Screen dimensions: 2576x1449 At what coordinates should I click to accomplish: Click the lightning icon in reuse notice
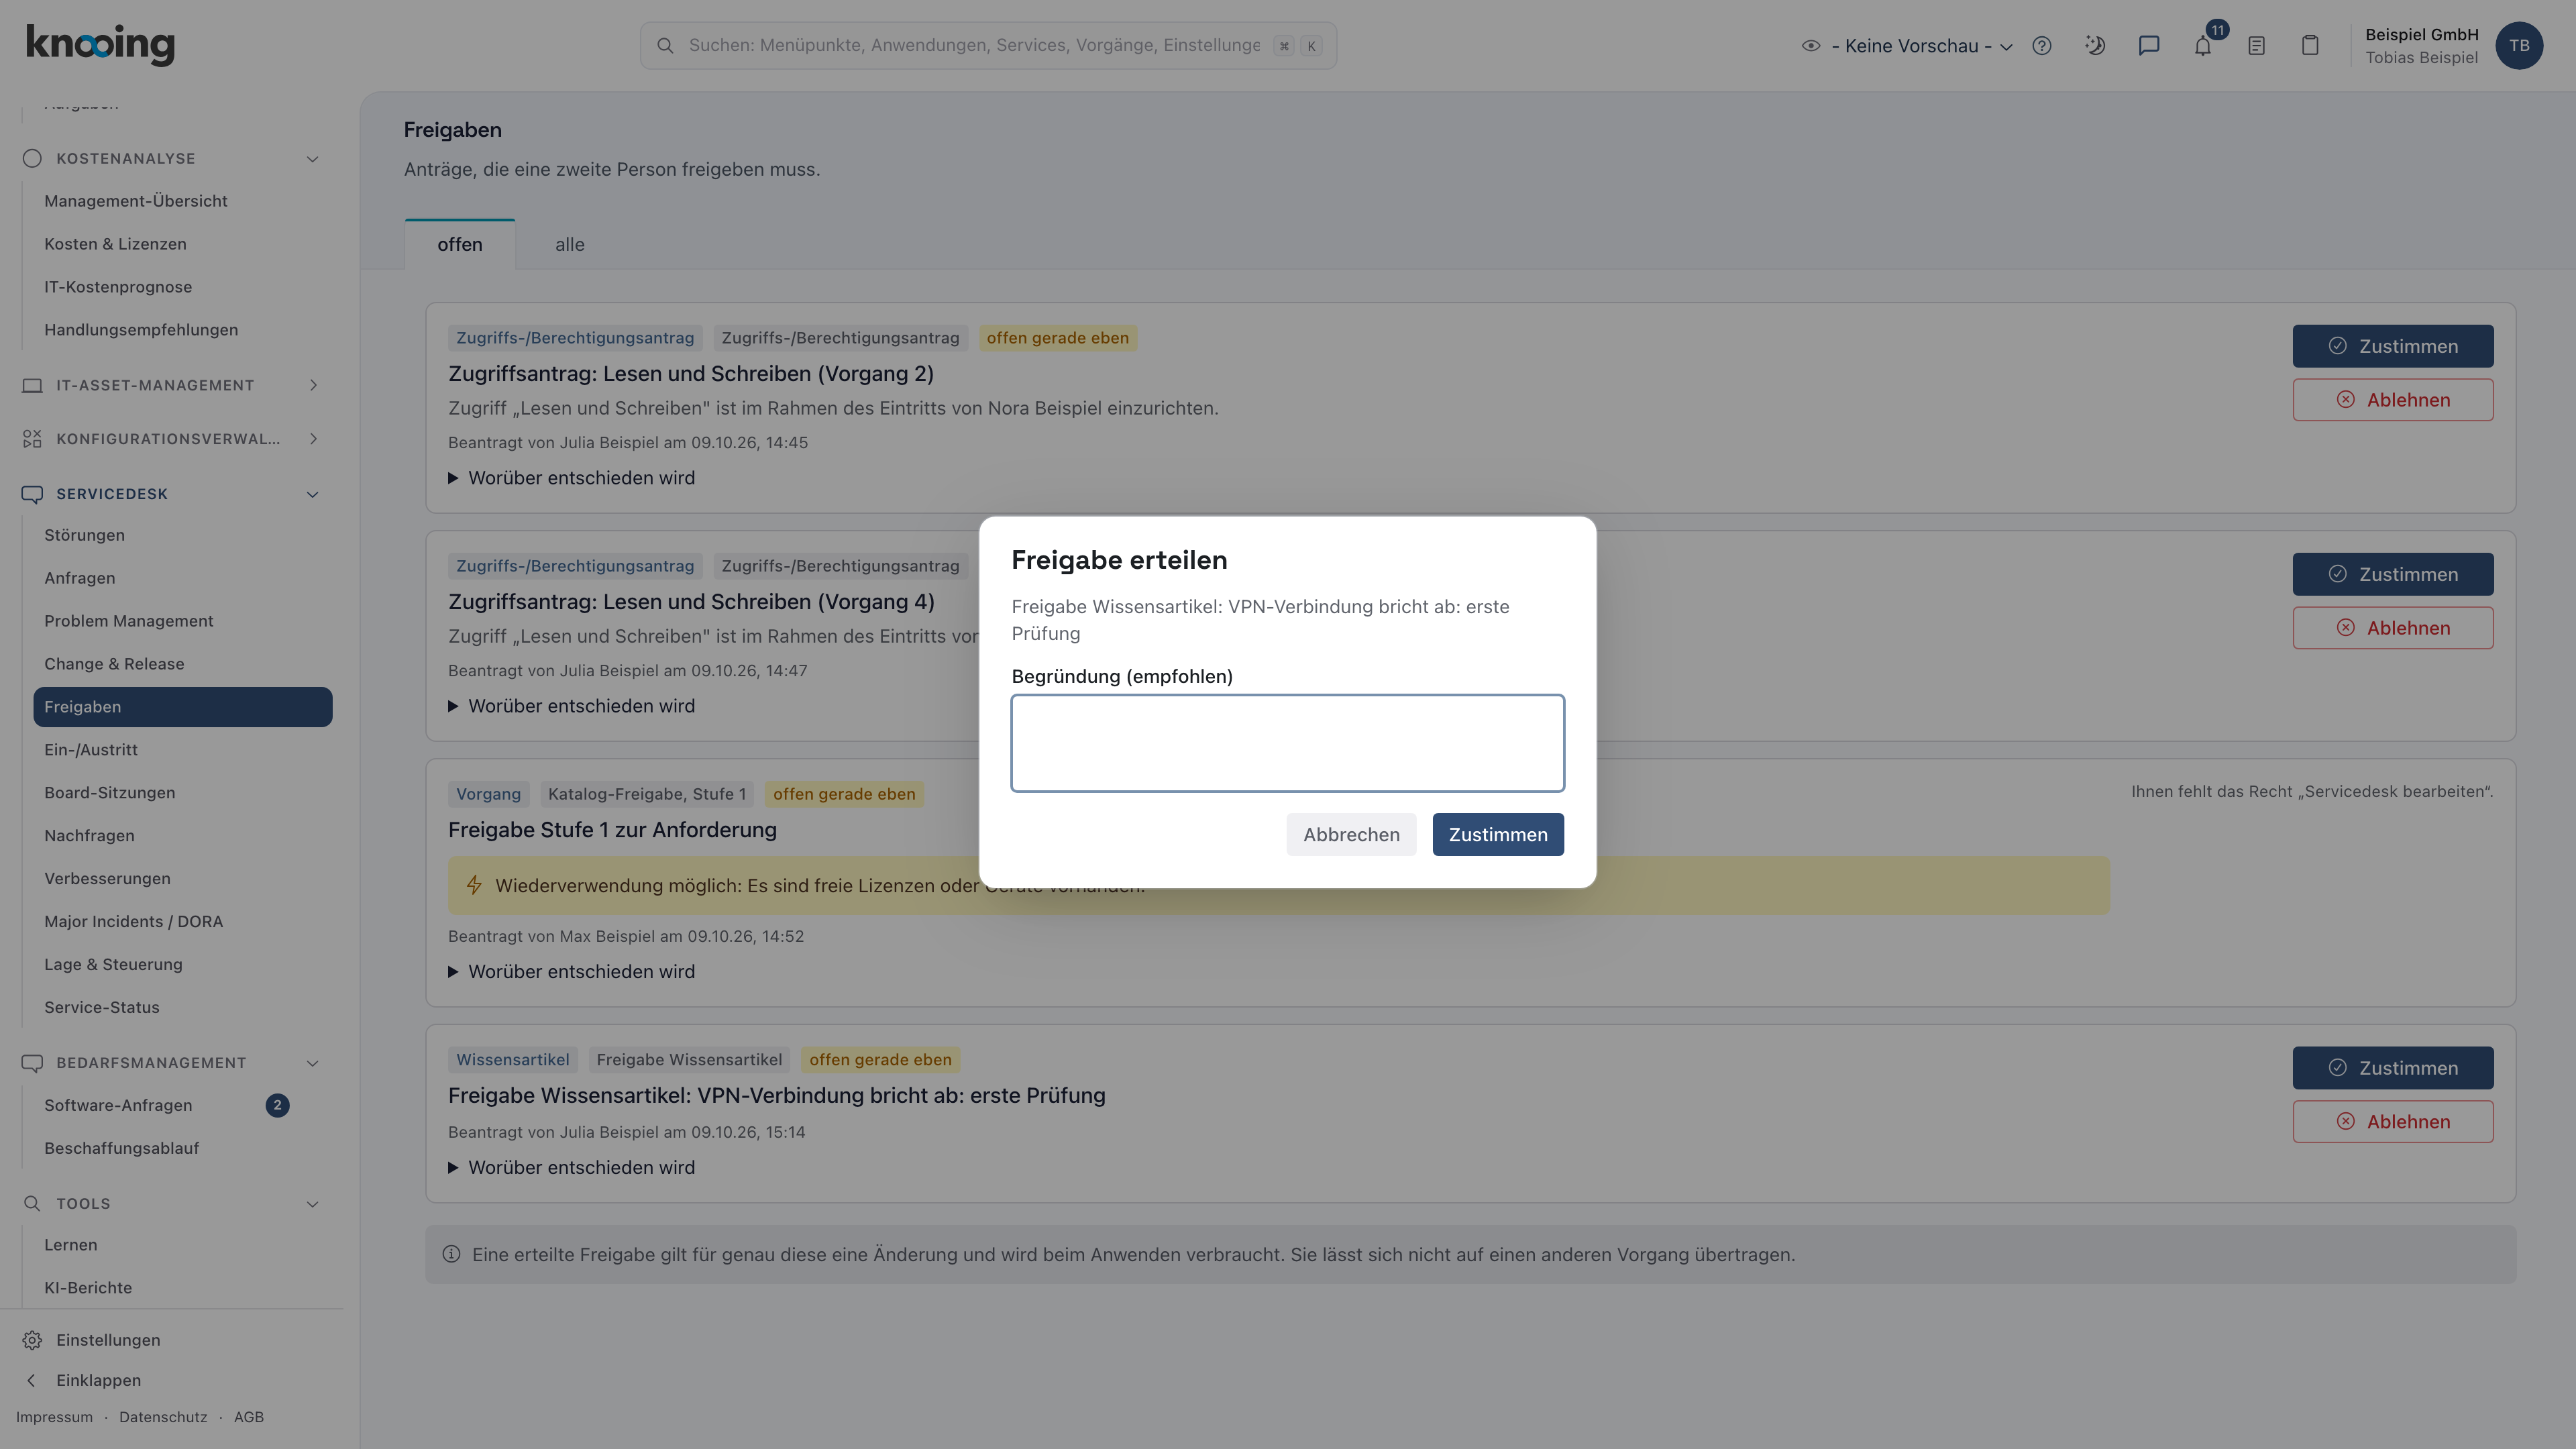tap(474, 885)
